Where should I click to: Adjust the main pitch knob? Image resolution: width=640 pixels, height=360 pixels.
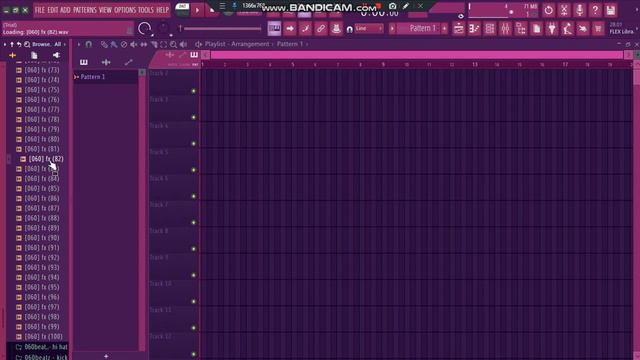tap(164, 29)
